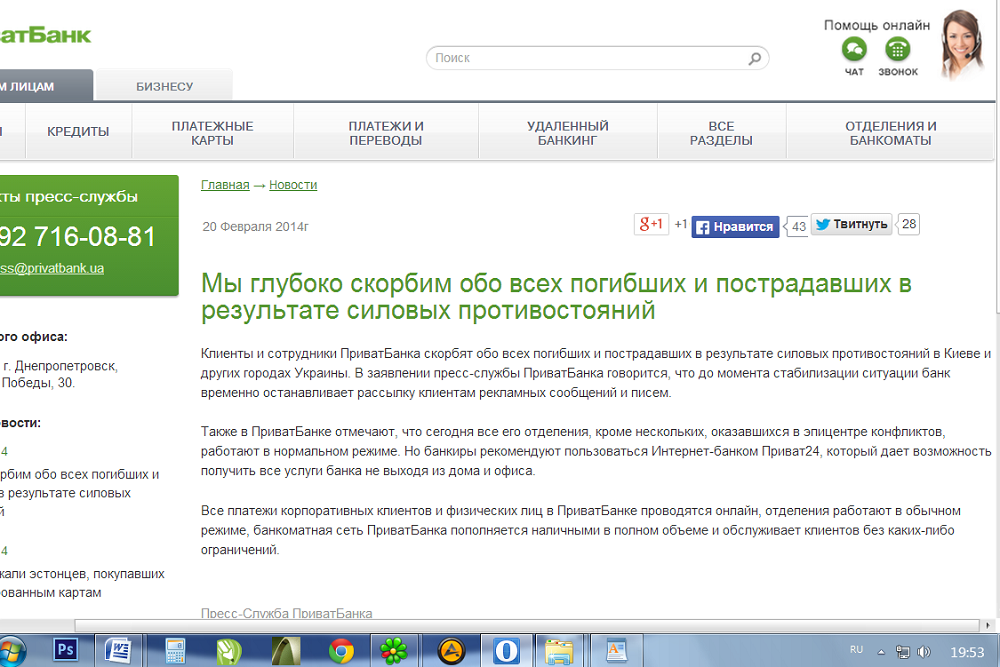The width and height of the screenshot is (1000, 667).
Task: Open AIMP player from the taskbar
Action: click(452, 652)
